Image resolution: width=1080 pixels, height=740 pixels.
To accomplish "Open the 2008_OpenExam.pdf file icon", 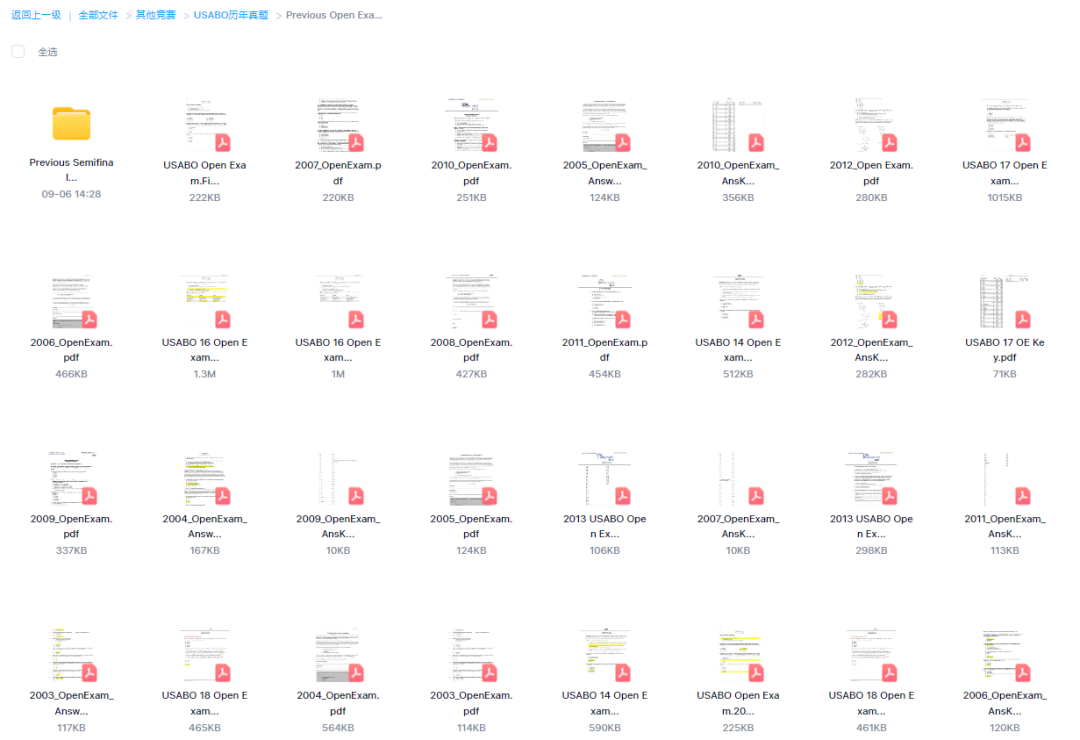I will point(471,302).
